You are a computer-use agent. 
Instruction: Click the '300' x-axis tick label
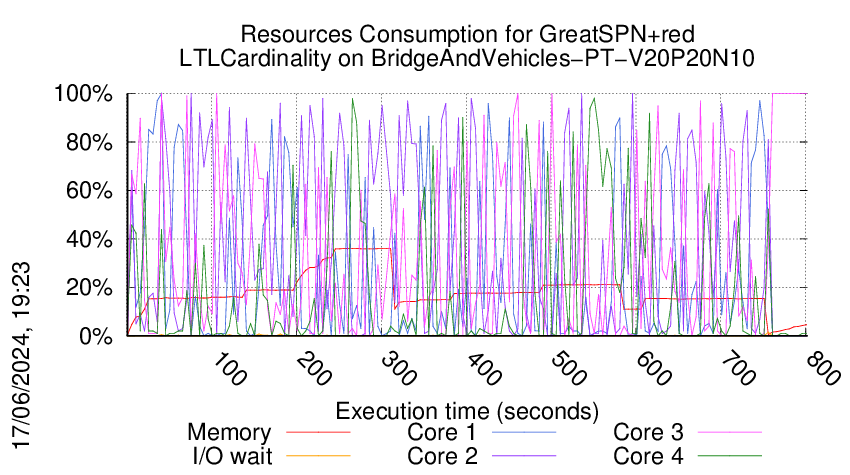pyautogui.click(x=399, y=370)
